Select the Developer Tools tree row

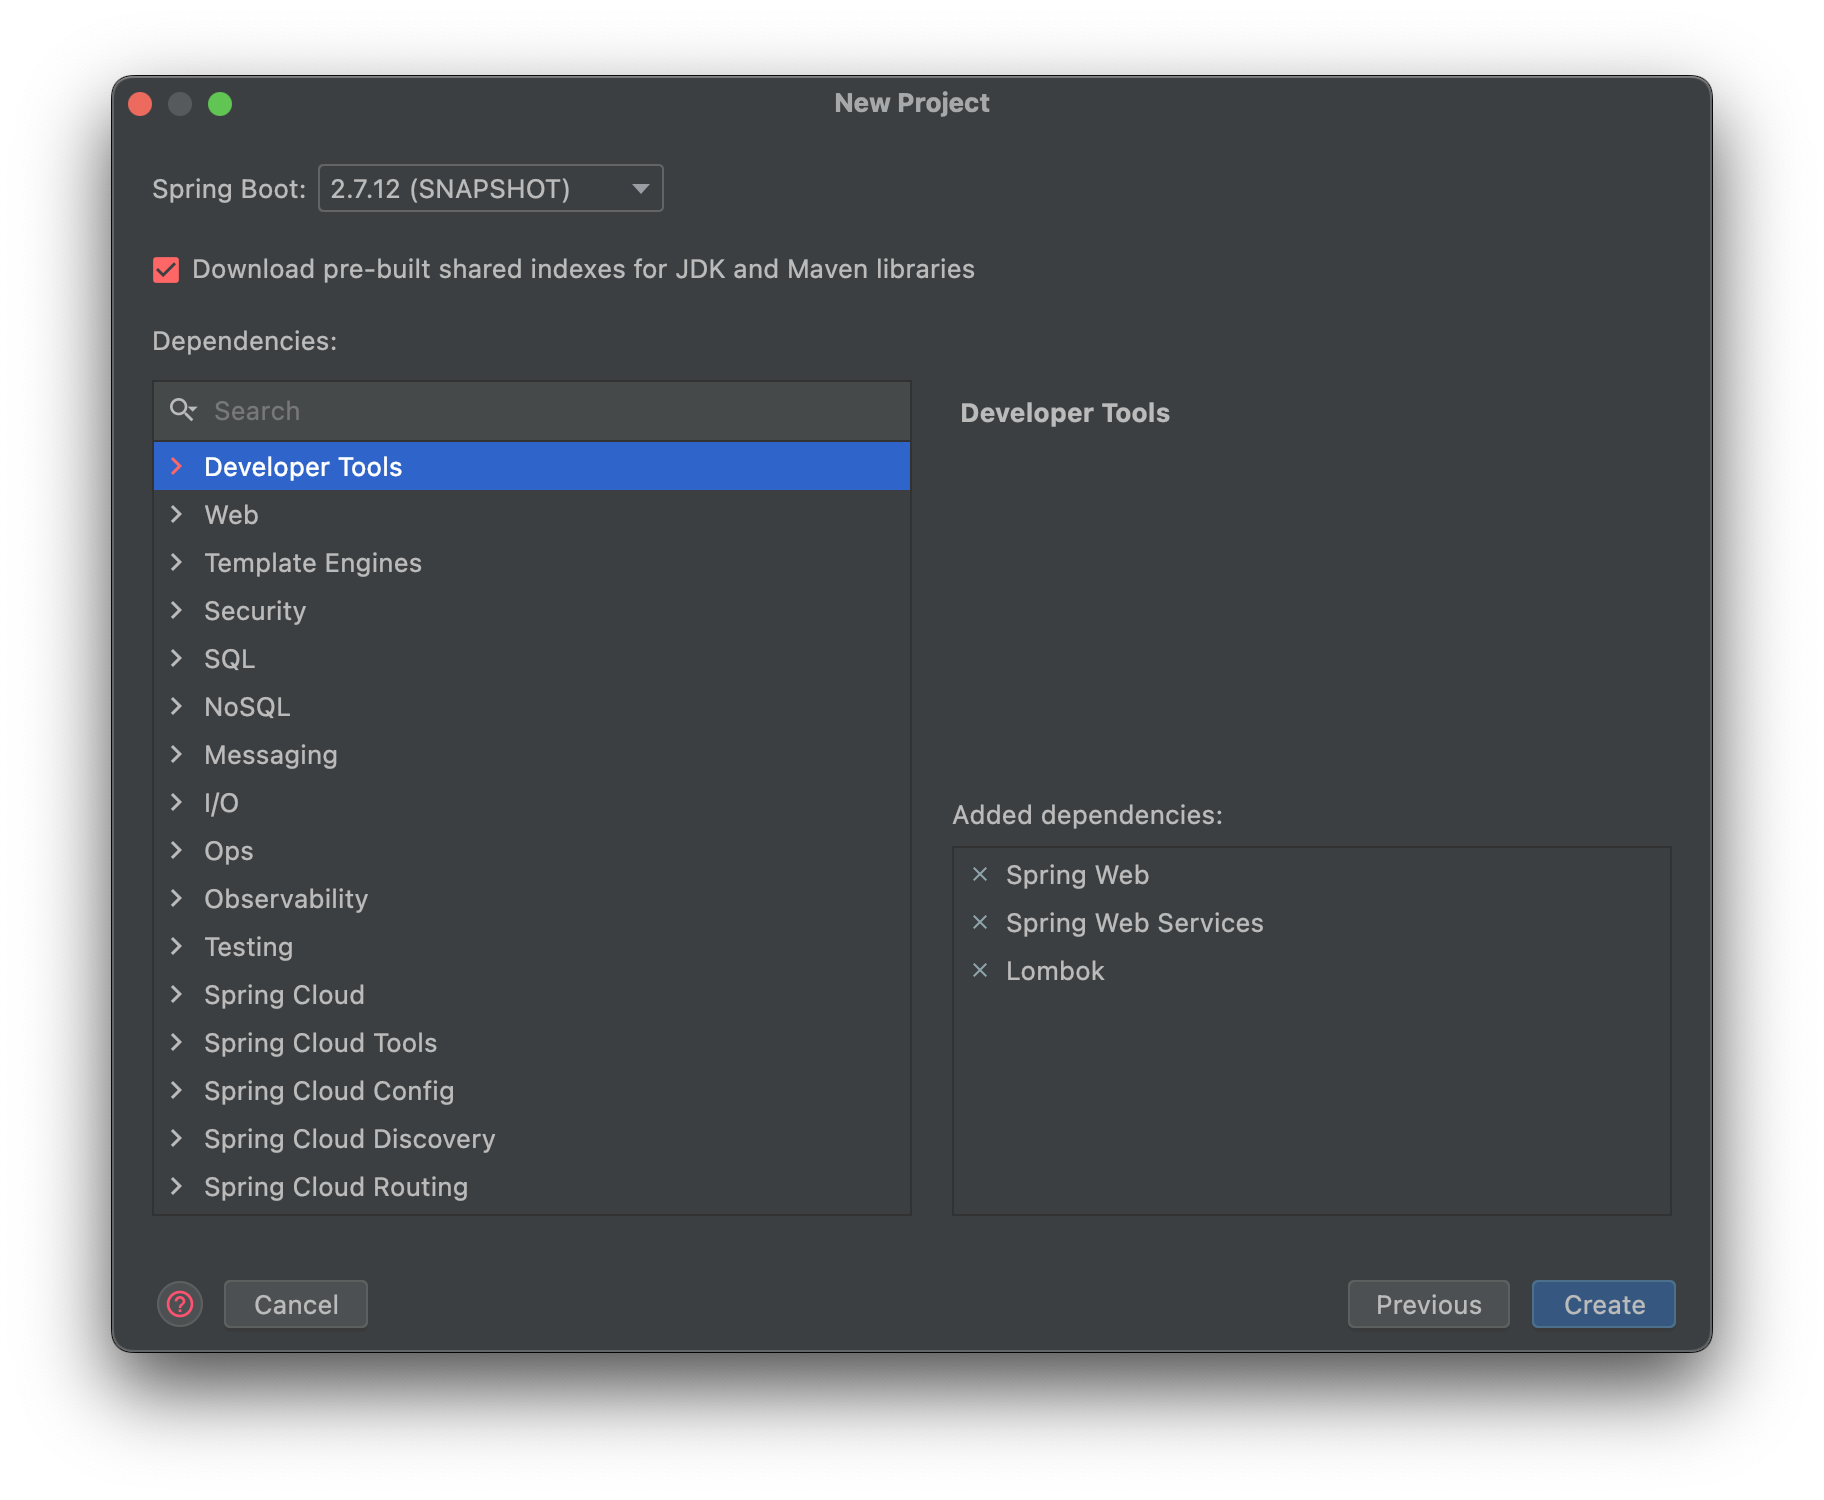point(532,466)
